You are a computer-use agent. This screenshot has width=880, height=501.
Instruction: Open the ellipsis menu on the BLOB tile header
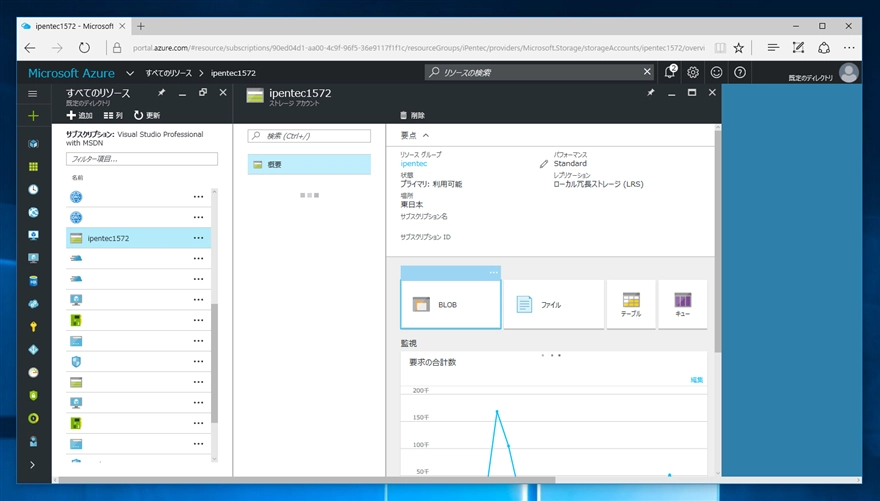point(493,272)
